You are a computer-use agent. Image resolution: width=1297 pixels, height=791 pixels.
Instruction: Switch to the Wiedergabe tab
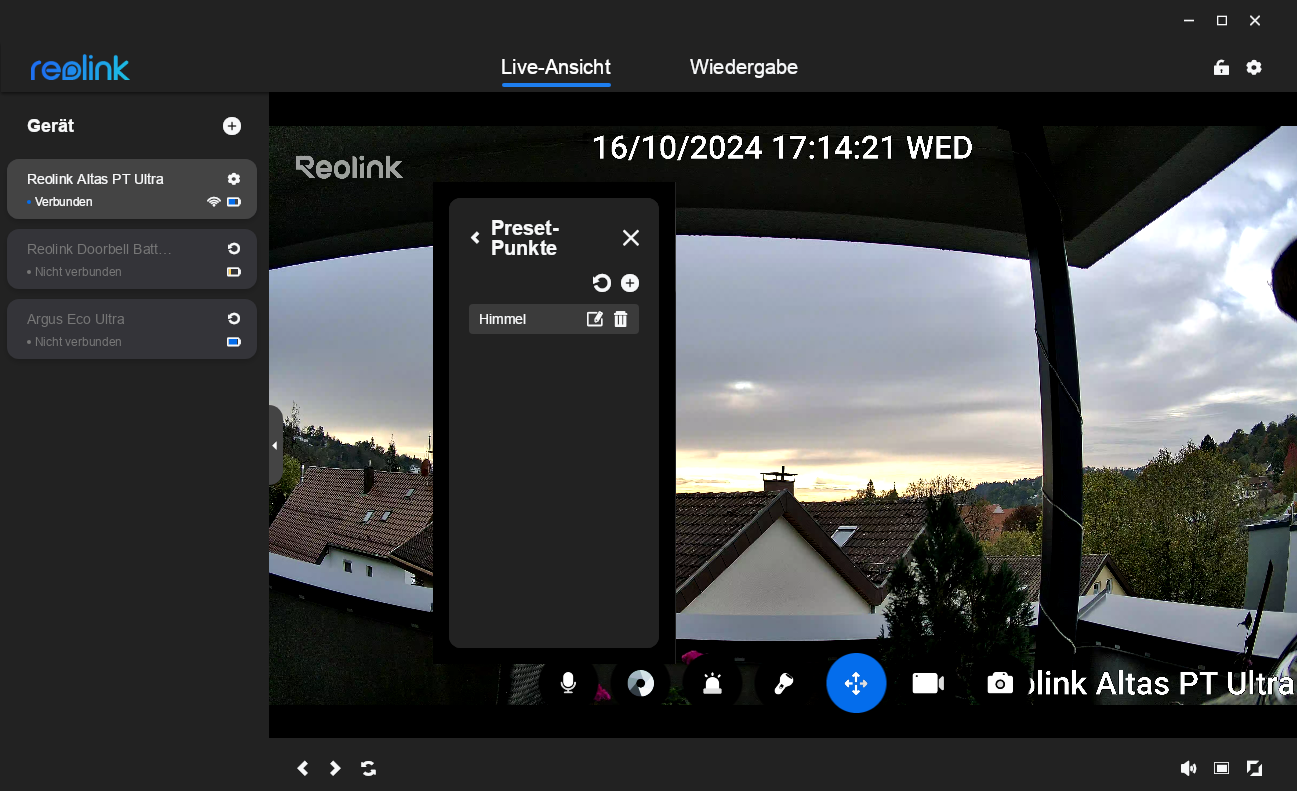pos(744,67)
